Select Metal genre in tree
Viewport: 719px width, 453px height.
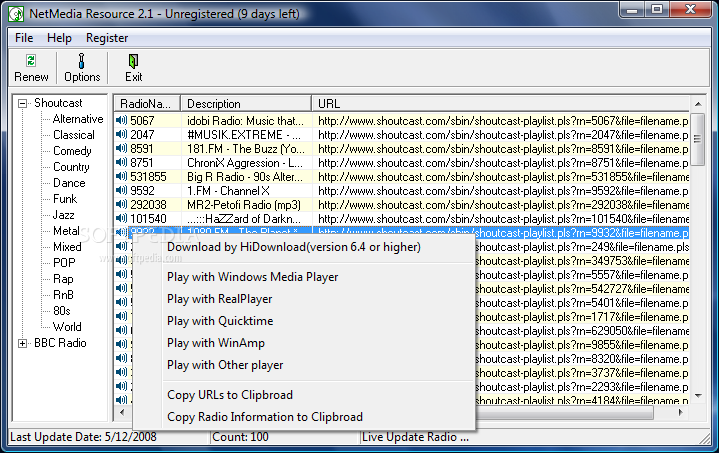[x=66, y=231]
